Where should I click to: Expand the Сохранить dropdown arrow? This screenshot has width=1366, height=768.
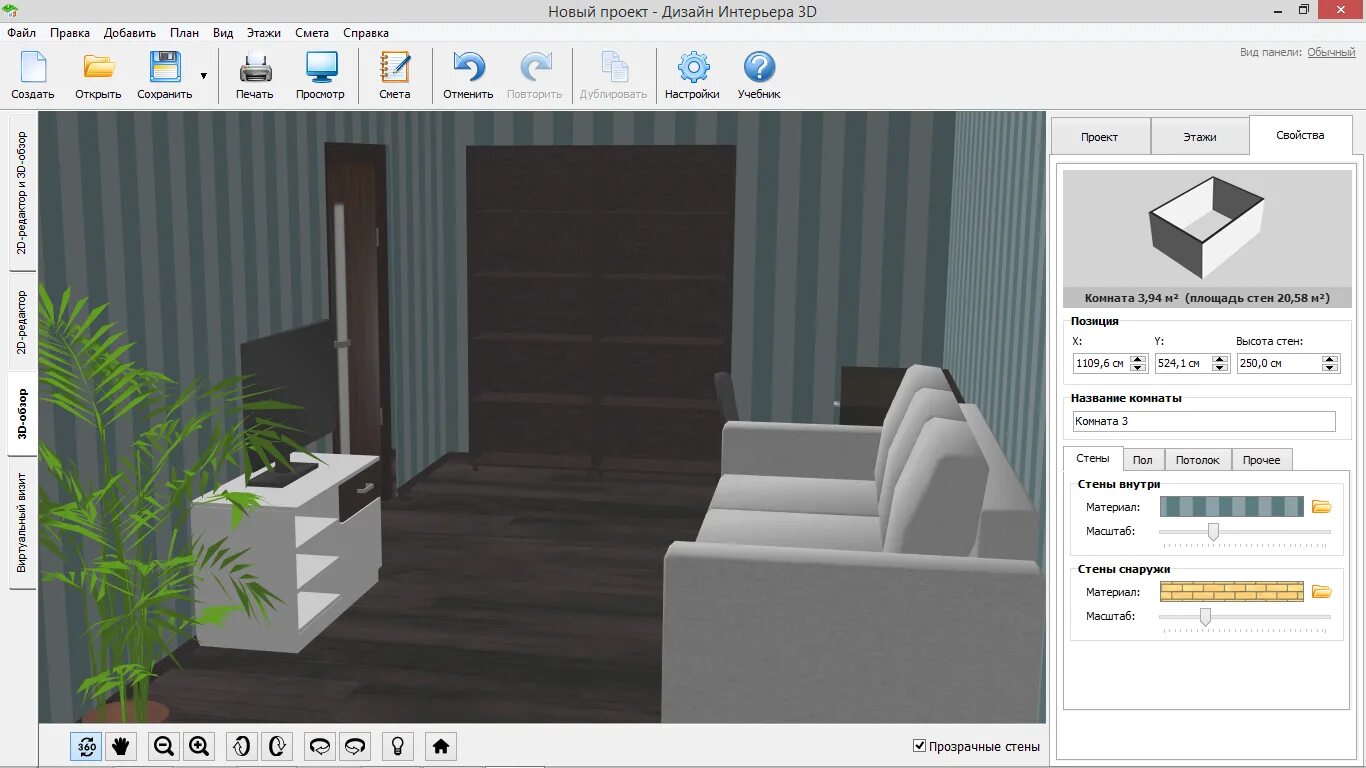(x=204, y=76)
